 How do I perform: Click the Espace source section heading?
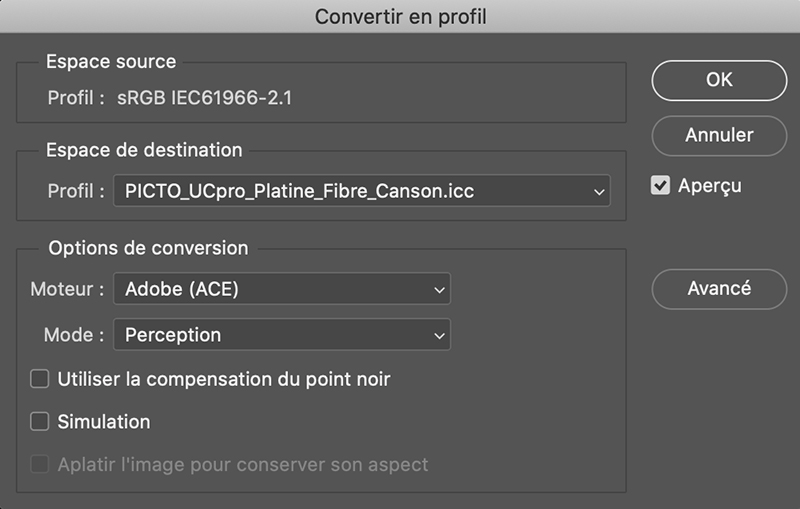[111, 62]
